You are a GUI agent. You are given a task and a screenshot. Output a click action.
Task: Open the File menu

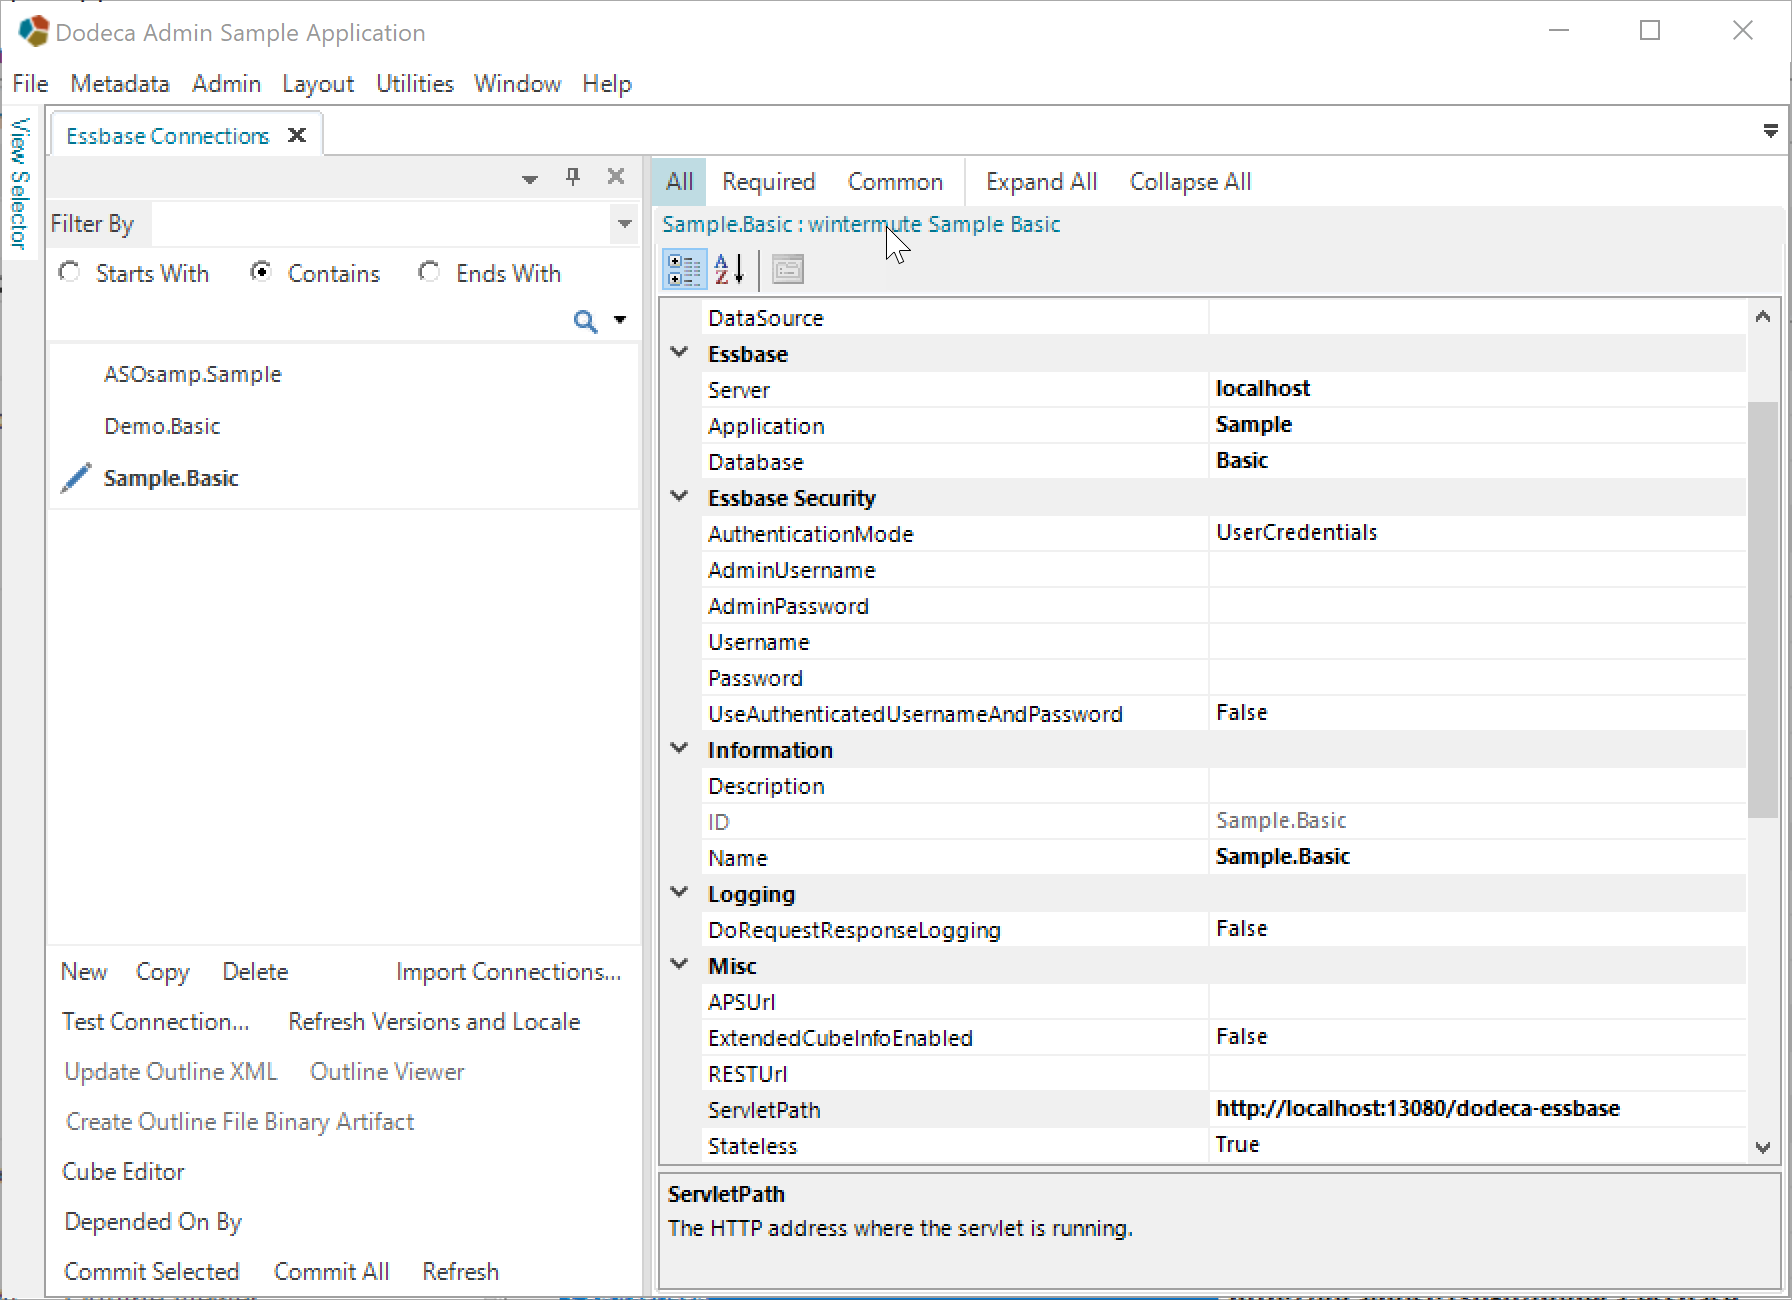pos(30,84)
